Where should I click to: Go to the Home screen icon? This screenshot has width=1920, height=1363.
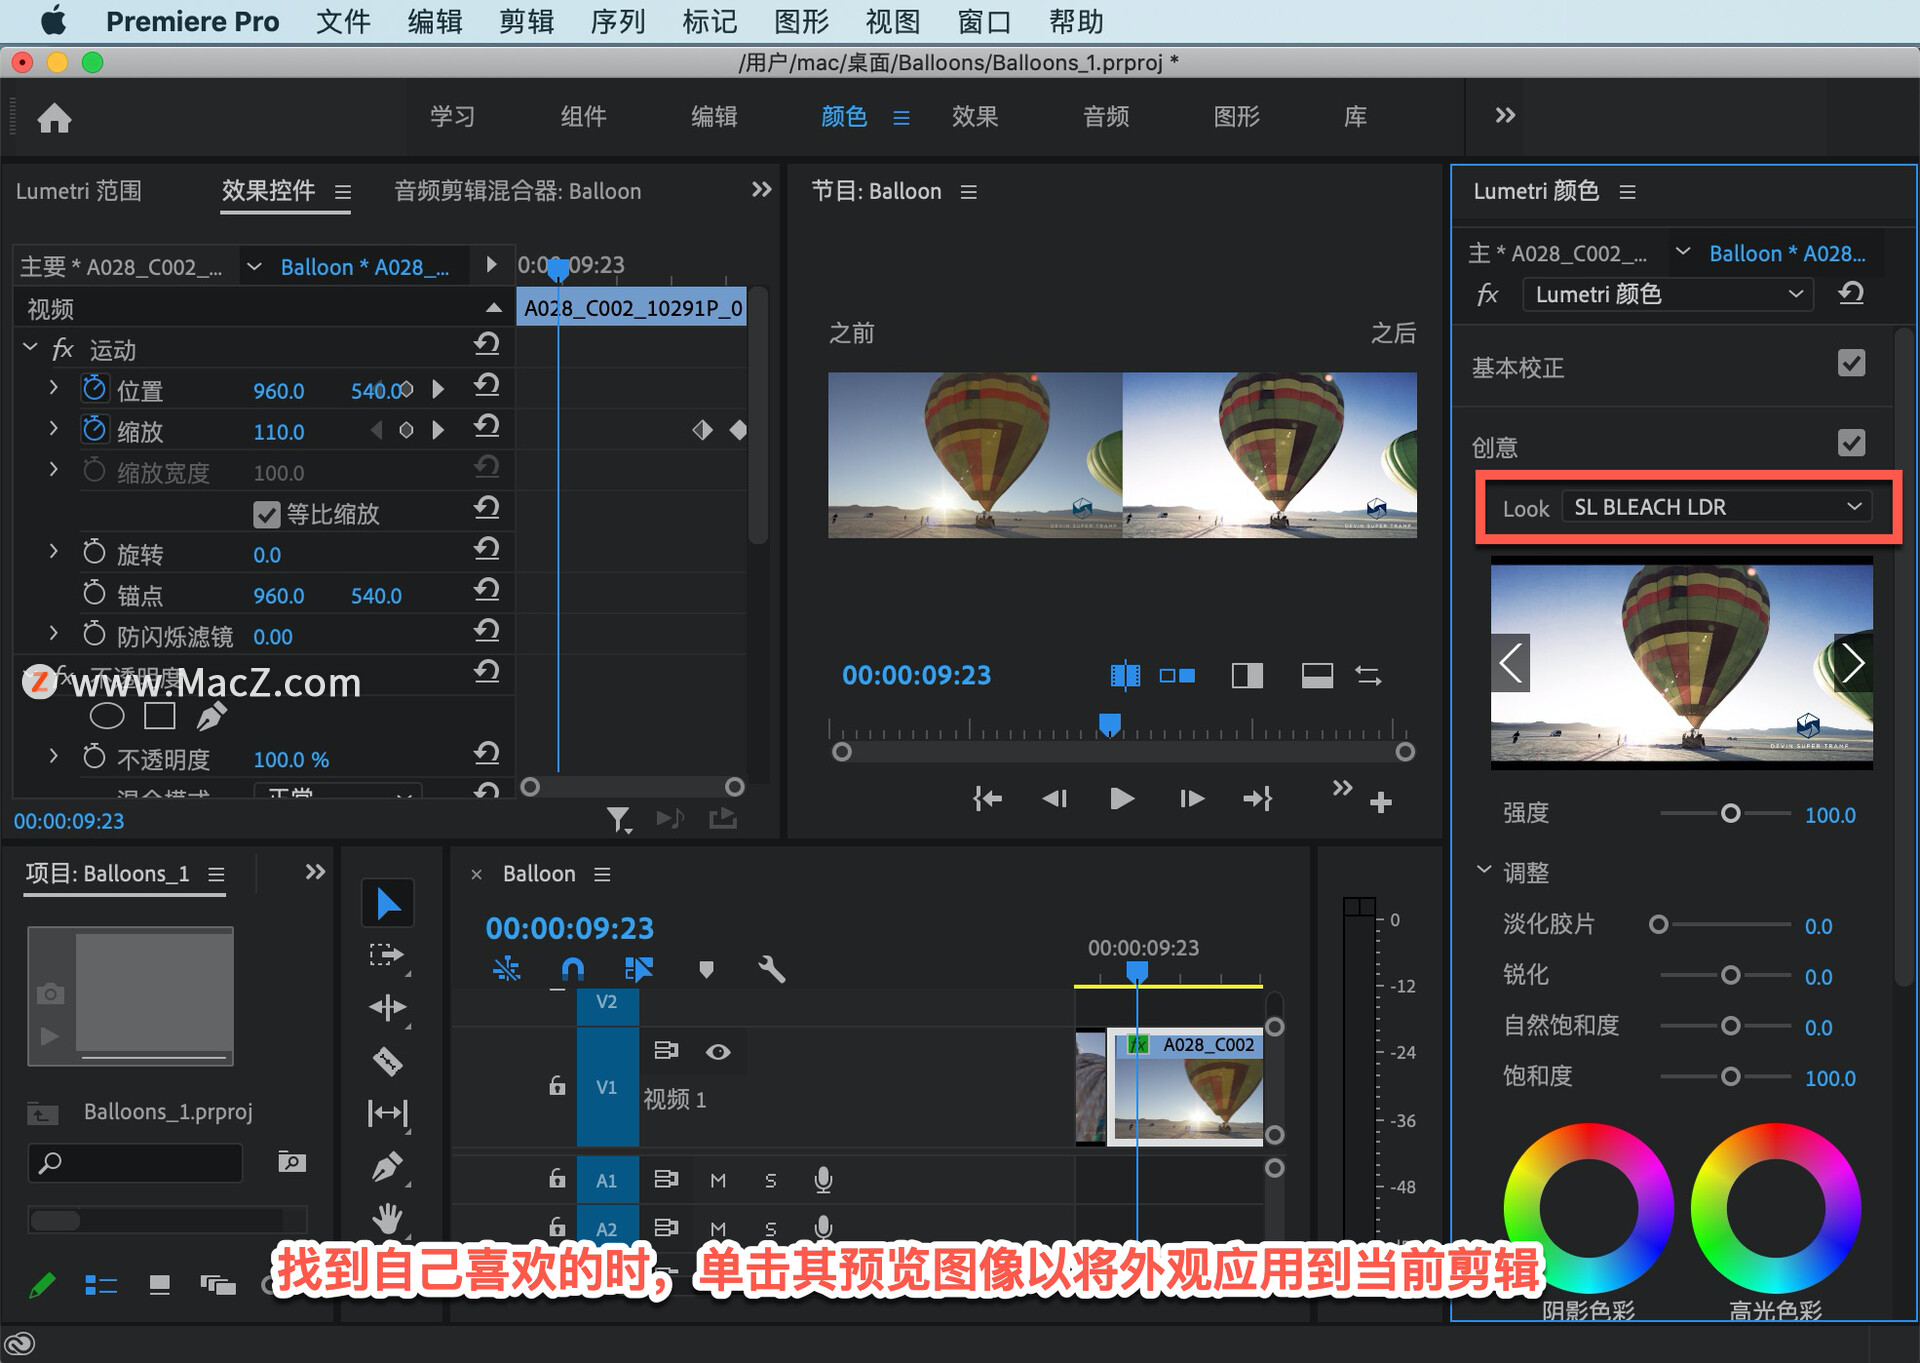coord(54,118)
